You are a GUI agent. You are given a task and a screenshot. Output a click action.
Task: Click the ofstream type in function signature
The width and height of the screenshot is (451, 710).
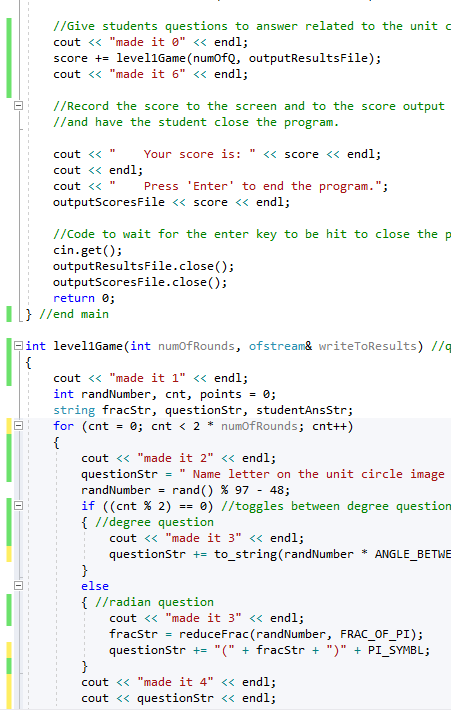click(x=277, y=346)
